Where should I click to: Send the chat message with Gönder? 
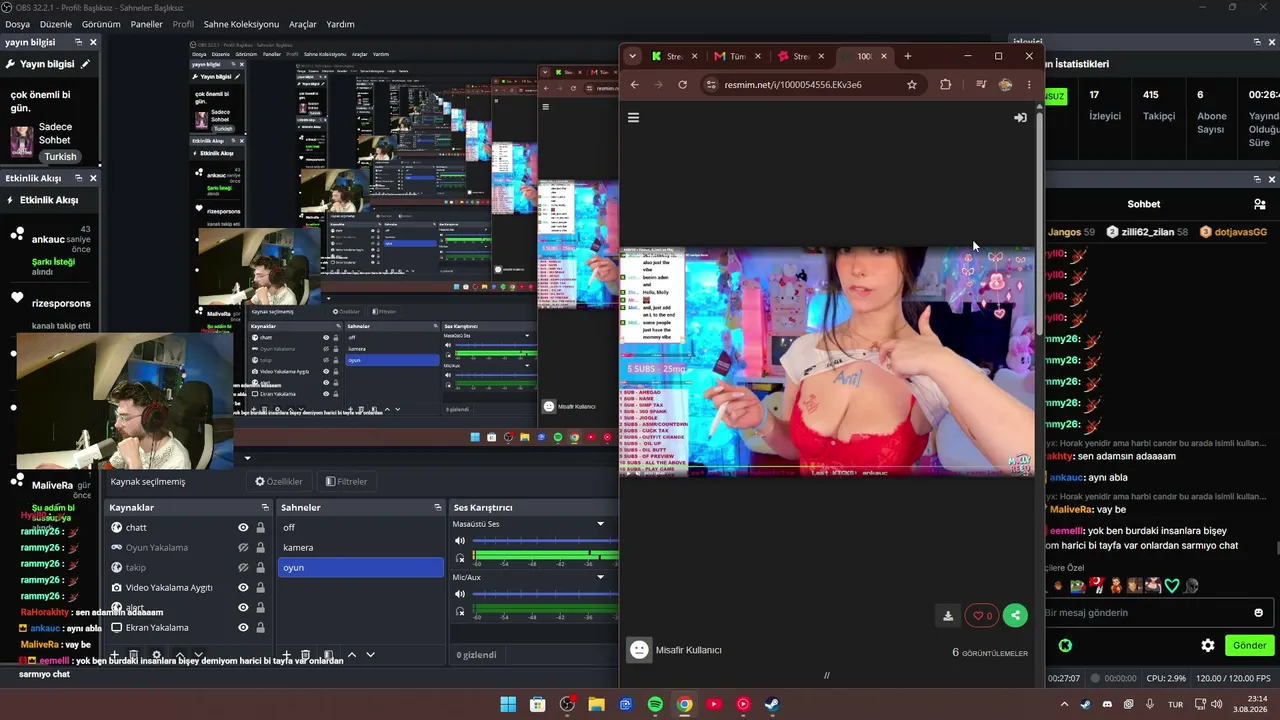pyautogui.click(x=1249, y=646)
